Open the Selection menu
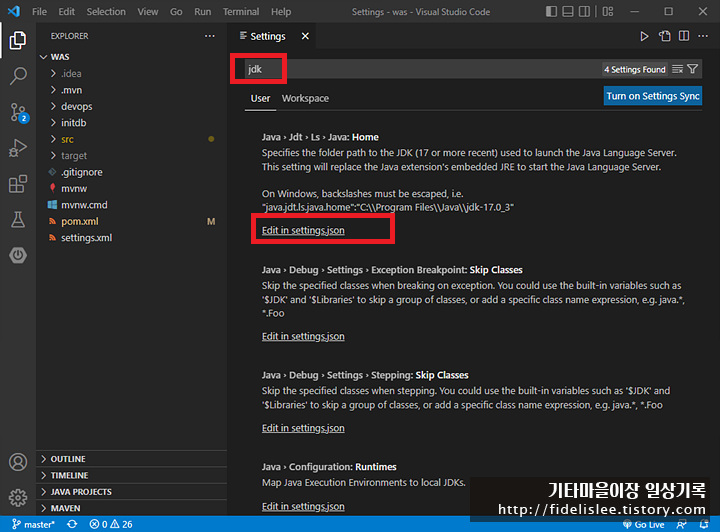720x532 pixels. [106, 11]
